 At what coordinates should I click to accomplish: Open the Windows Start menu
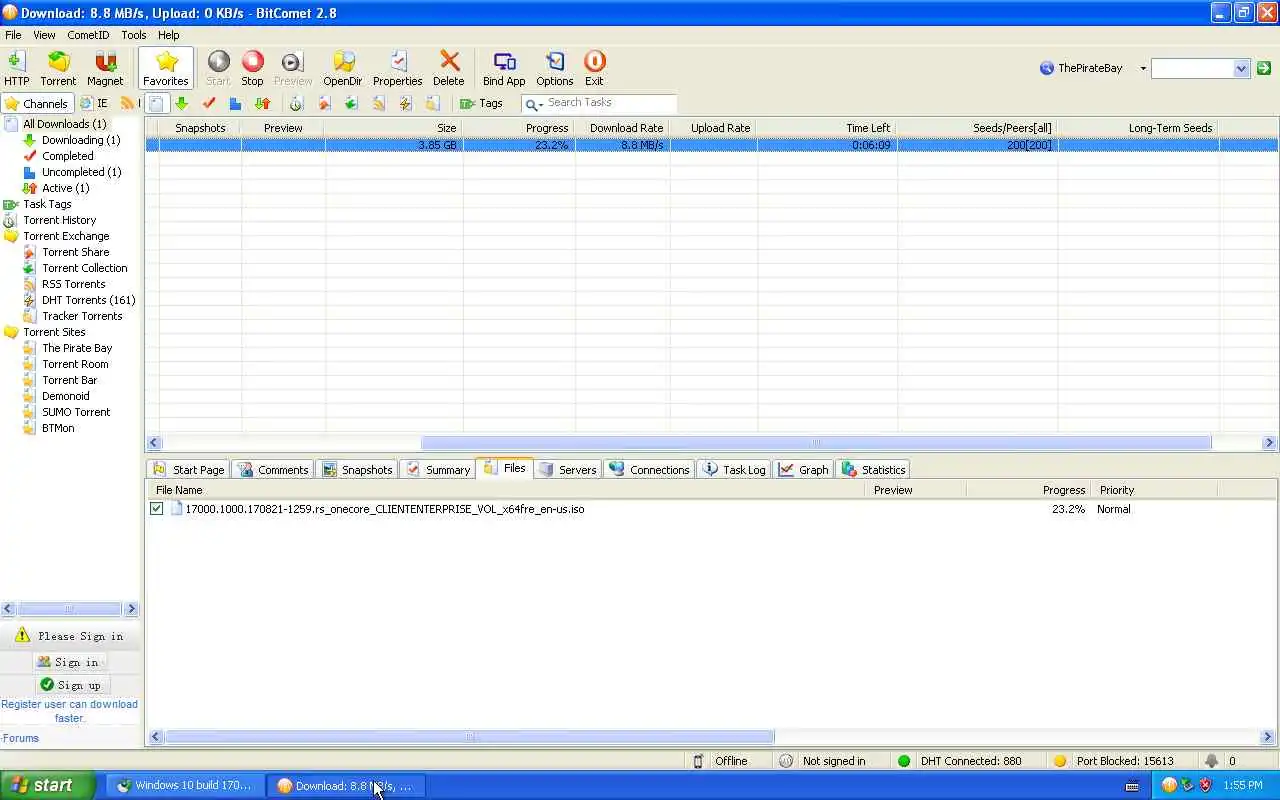(x=47, y=785)
